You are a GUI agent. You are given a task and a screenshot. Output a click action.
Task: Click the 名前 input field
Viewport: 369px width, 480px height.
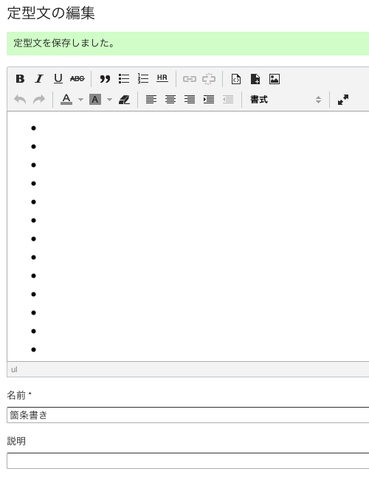pos(188,415)
